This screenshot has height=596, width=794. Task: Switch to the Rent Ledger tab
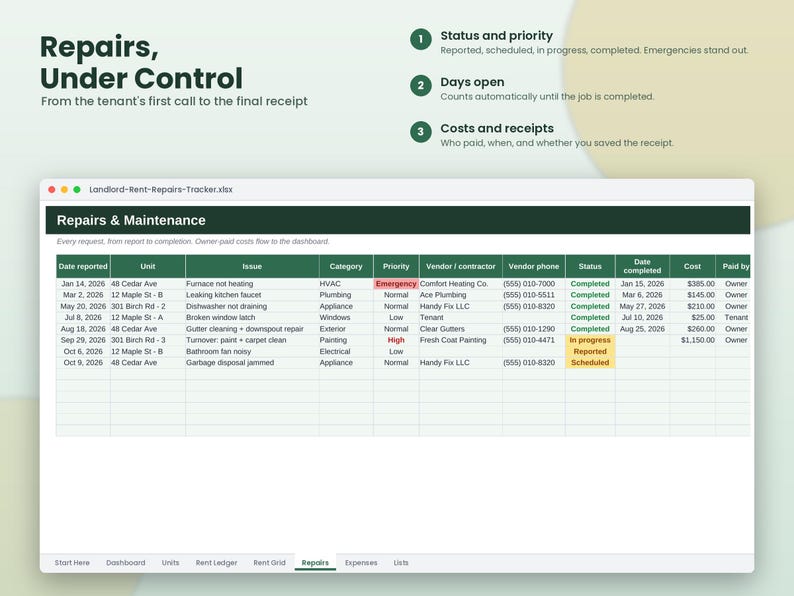216,563
